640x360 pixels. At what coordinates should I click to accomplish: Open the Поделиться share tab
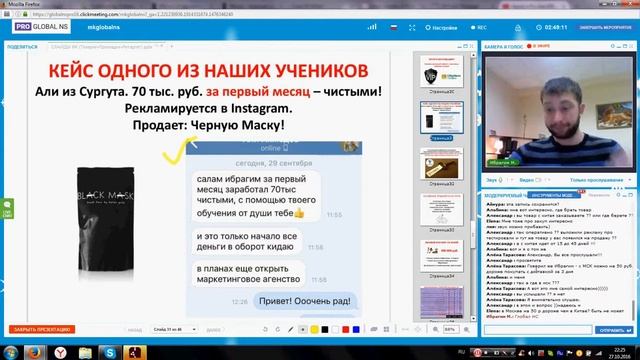(22, 47)
